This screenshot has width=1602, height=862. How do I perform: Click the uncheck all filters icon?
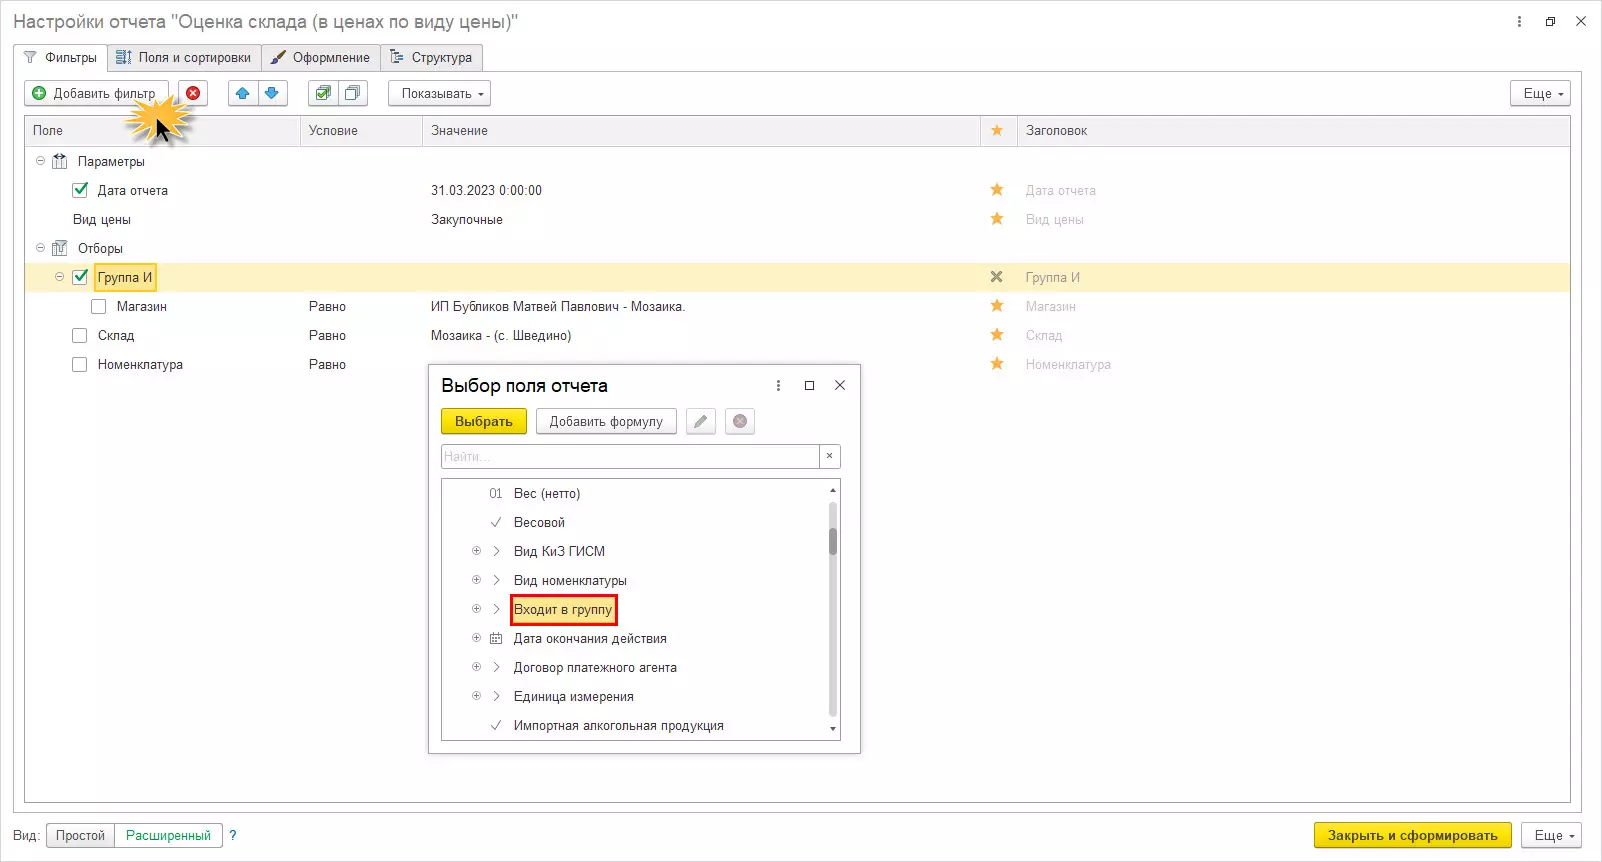point(353,93)
